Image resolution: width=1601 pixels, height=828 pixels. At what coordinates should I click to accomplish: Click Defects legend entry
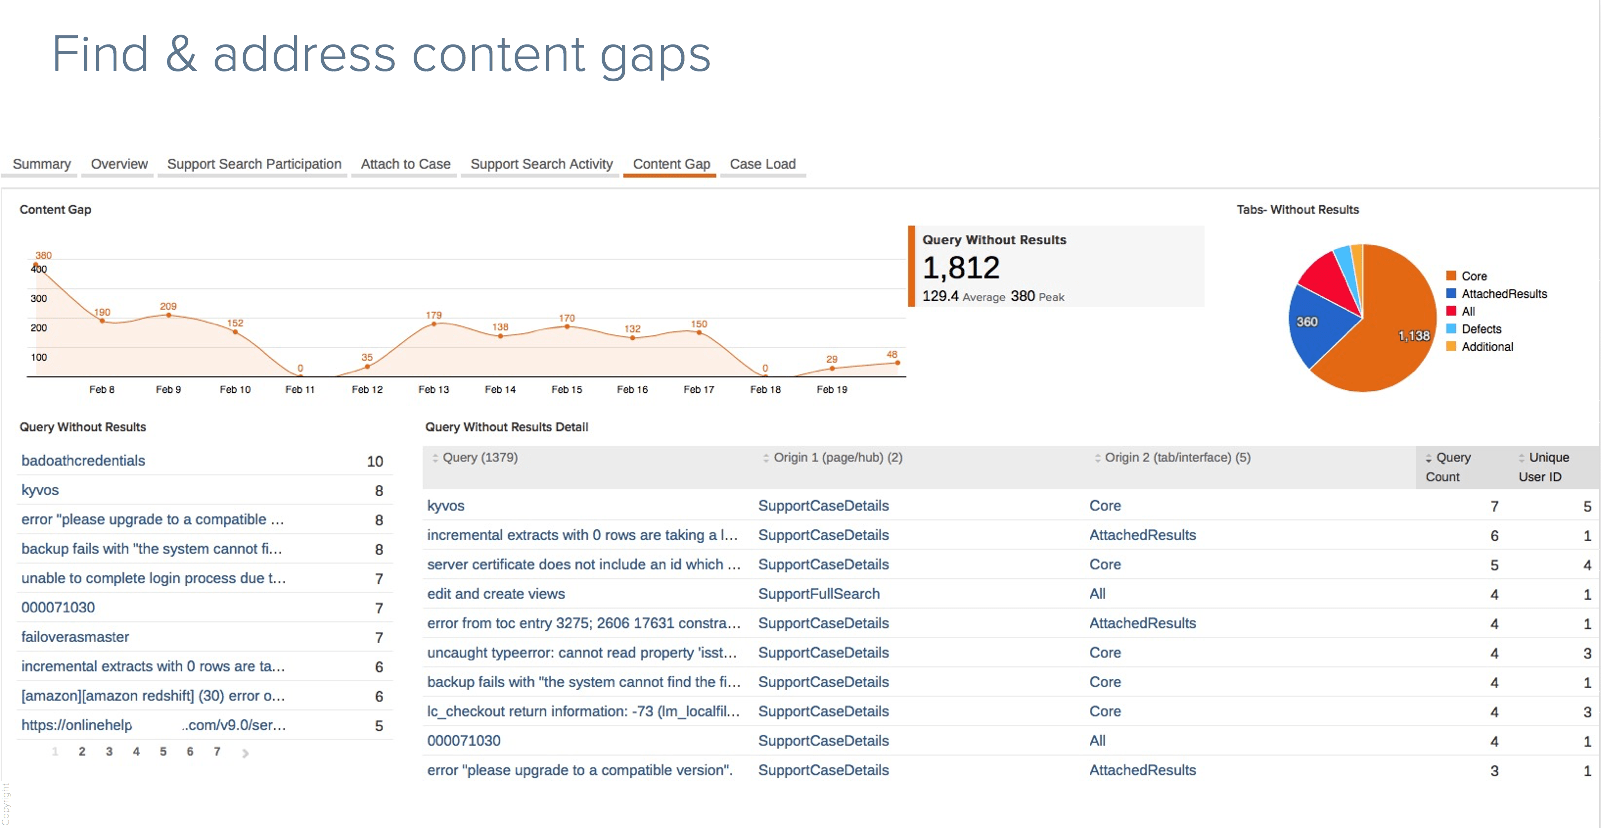point(1481,329)
